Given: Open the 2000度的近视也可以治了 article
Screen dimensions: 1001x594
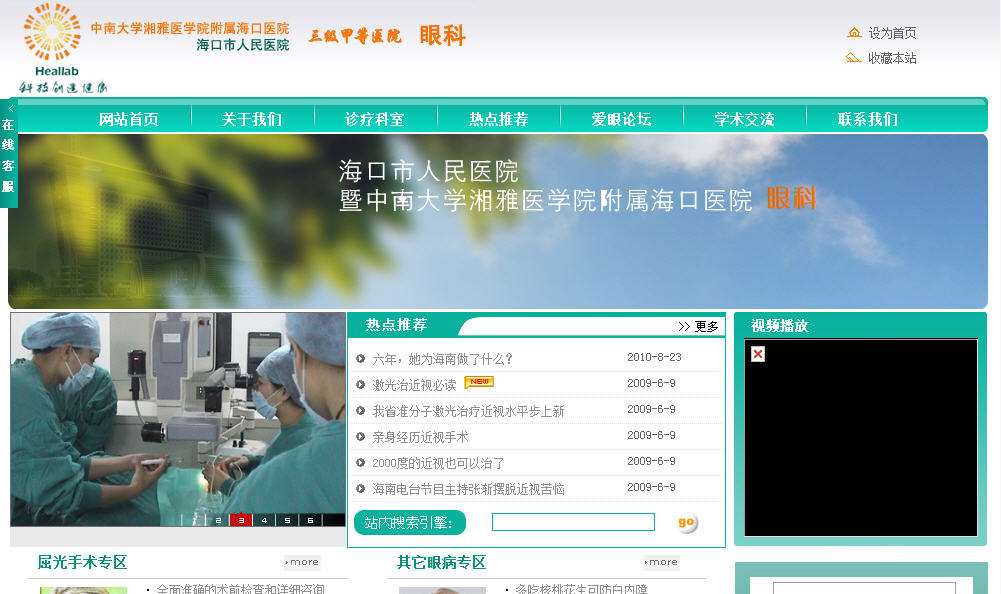Looking at the screenshot, I should point(438,463).
